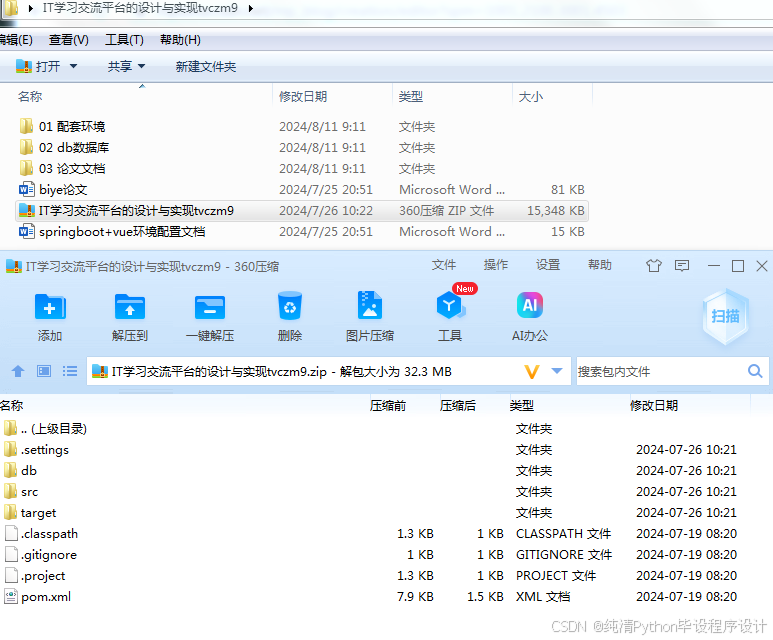
Task: Switch to the list view mode button
Action: coord(70,371)
